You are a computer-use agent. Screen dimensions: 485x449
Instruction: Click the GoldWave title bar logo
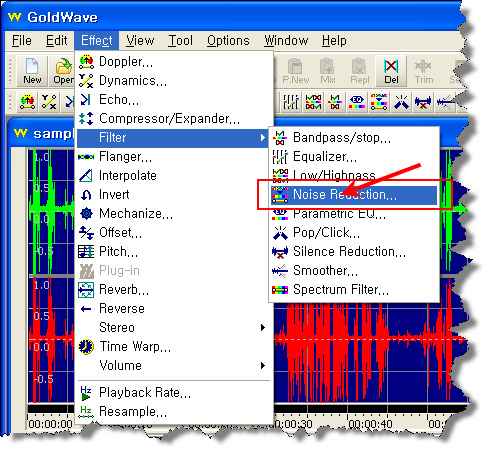[15, 17]
